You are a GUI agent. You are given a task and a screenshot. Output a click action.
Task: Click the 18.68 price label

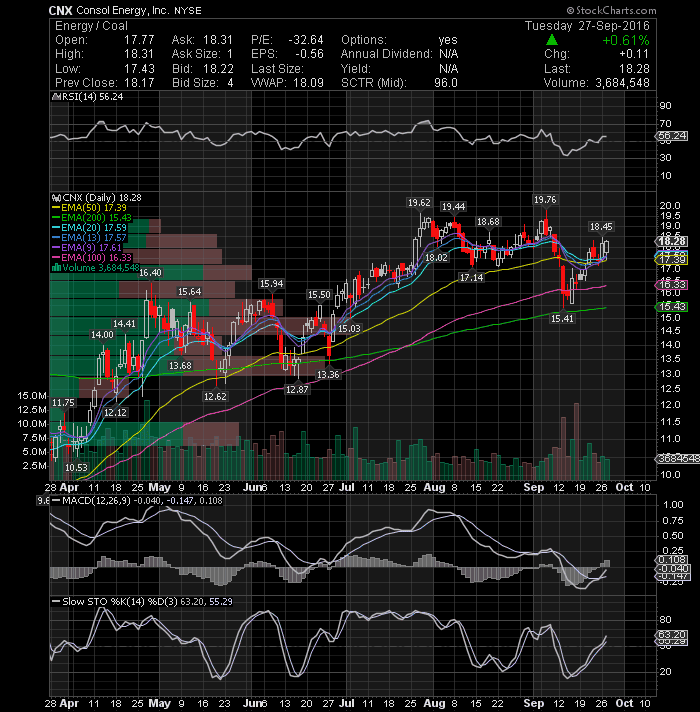pyautogui.click(x=488, y=222)
